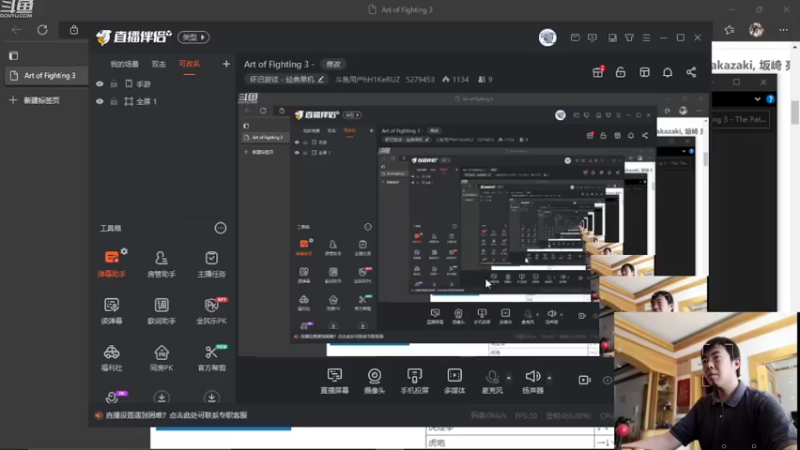This screenshot has width=800, height=450.
Task: Open the mode dropdown beside 直播伴侣 logo
Action: click(193, 37)
